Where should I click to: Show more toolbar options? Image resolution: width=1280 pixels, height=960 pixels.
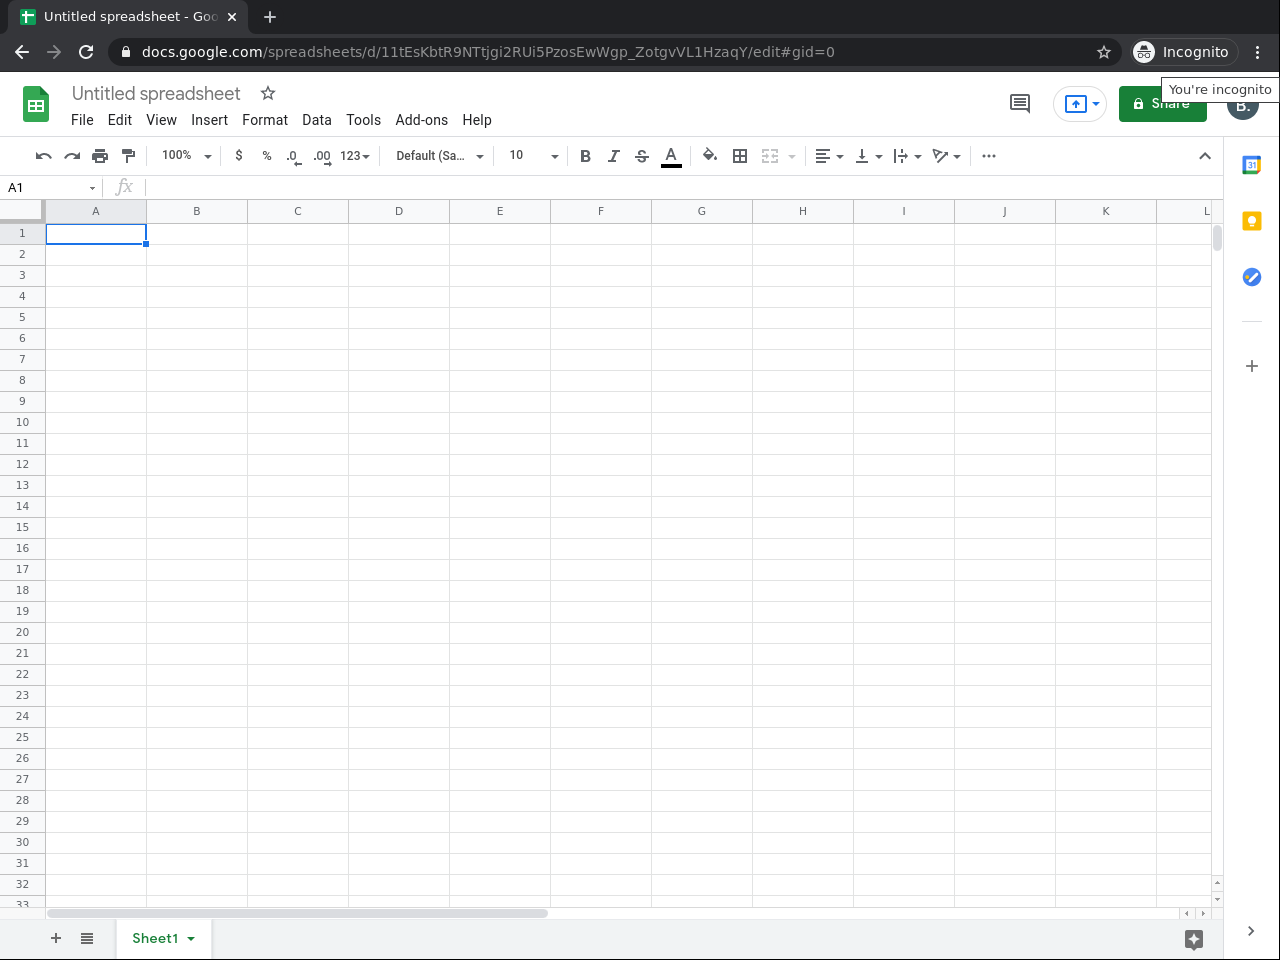pos(989,156)
